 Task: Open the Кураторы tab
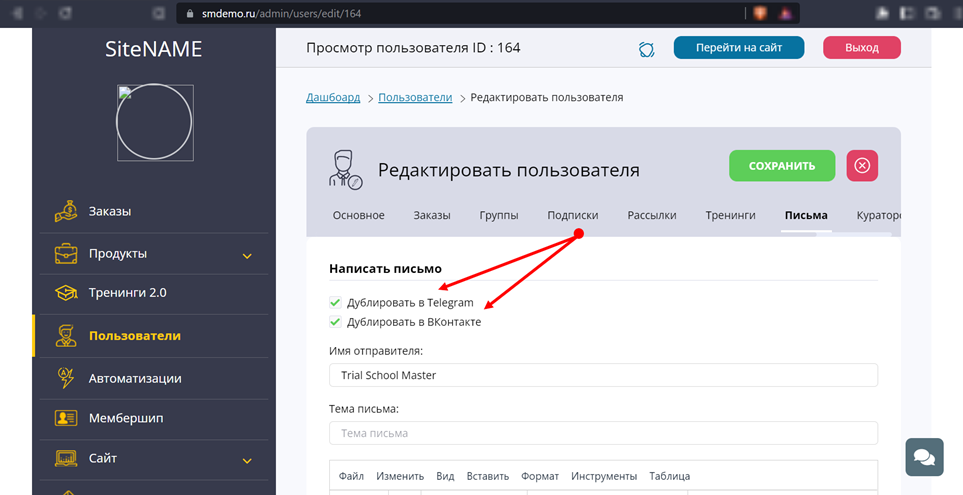pos(878,216)
